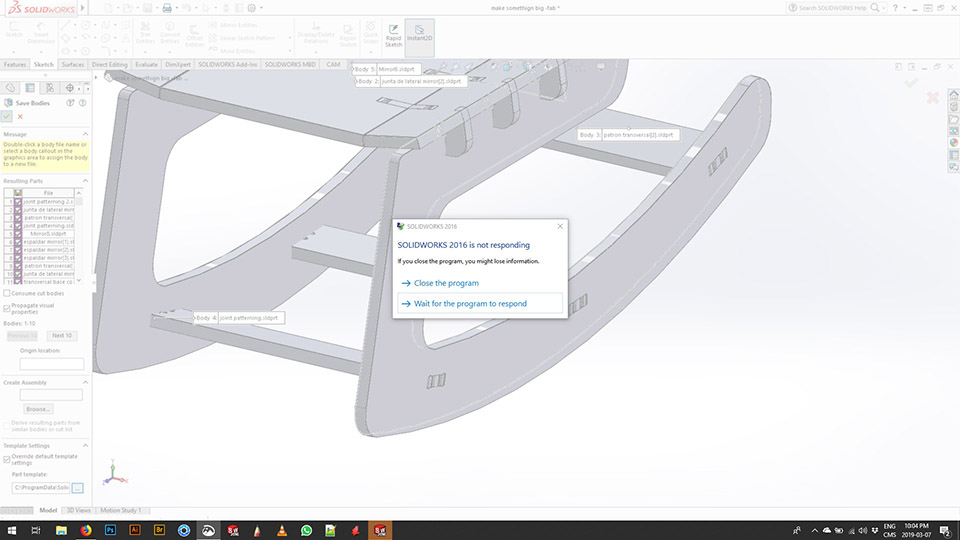Switch to the Evaluate tab

click(x=146, y=64)
